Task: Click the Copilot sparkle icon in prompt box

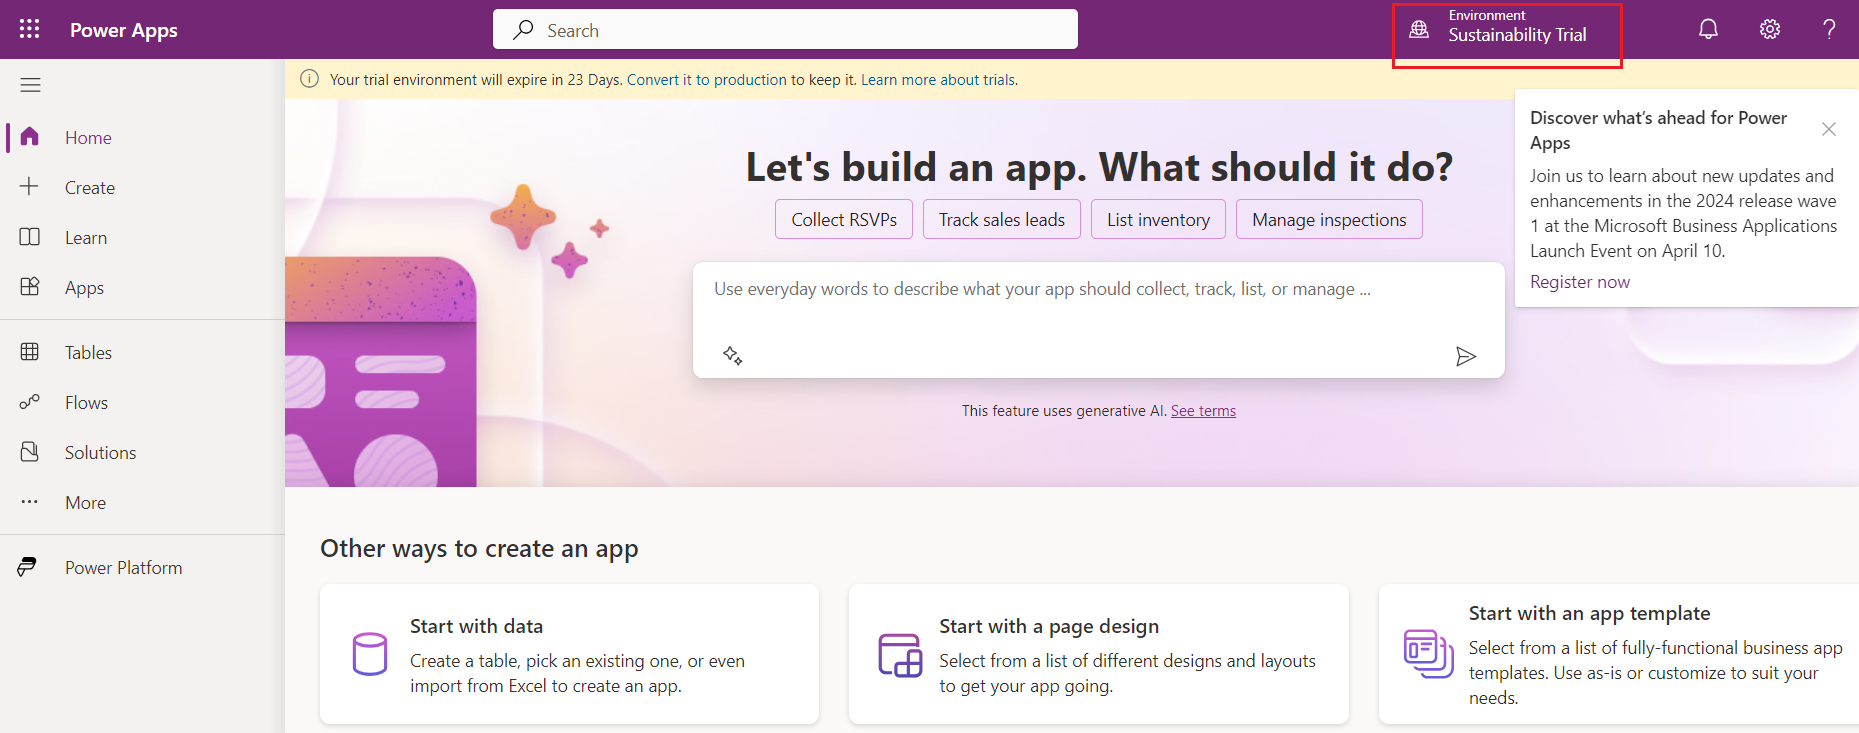Action: coord(732,355)
